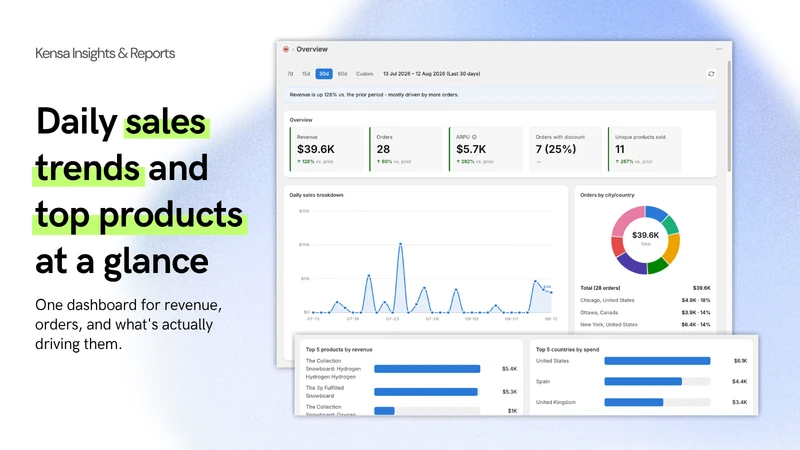Click the Unique products sold card

(645, 149)
